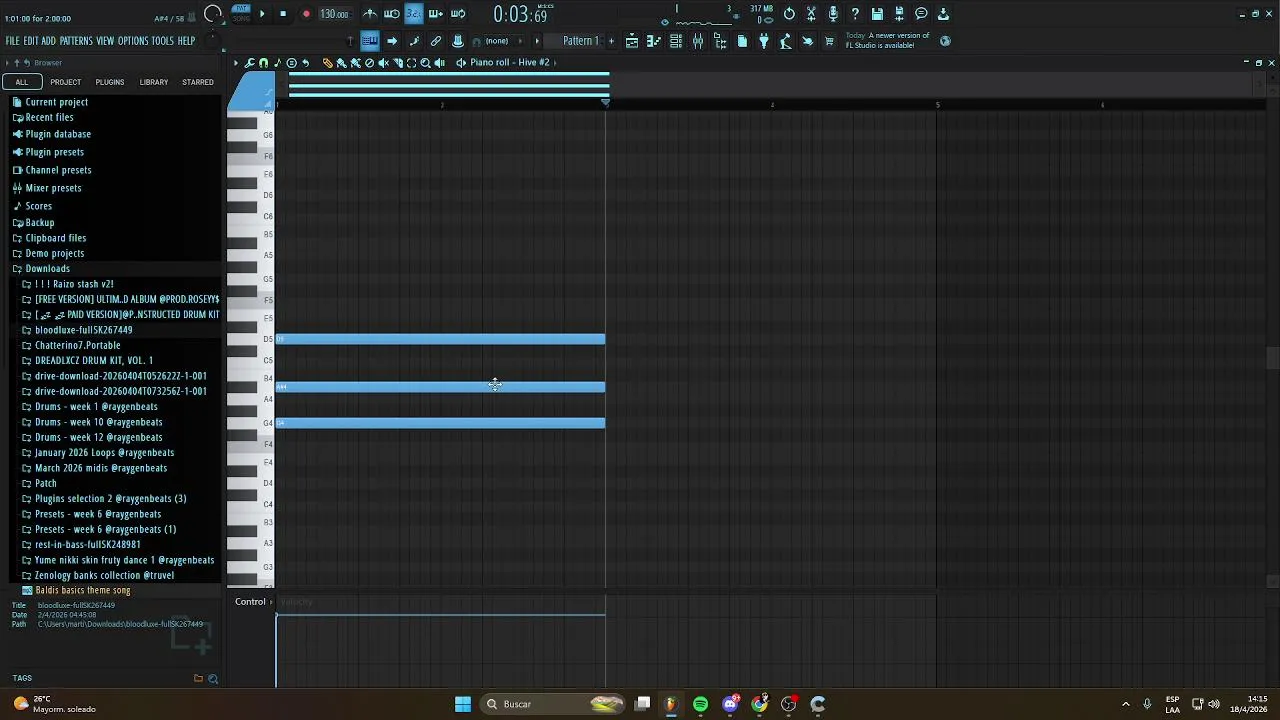The image size is (1280, 720).
Task: Open the OPTIONS menu
Action: pyautogui.click(x=133, y=41)
